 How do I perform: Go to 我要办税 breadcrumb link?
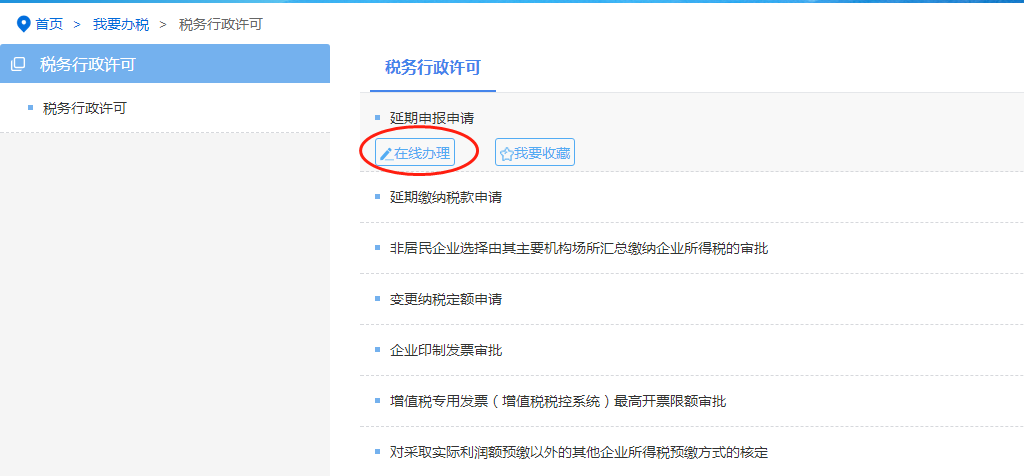[x=121, y=25]
